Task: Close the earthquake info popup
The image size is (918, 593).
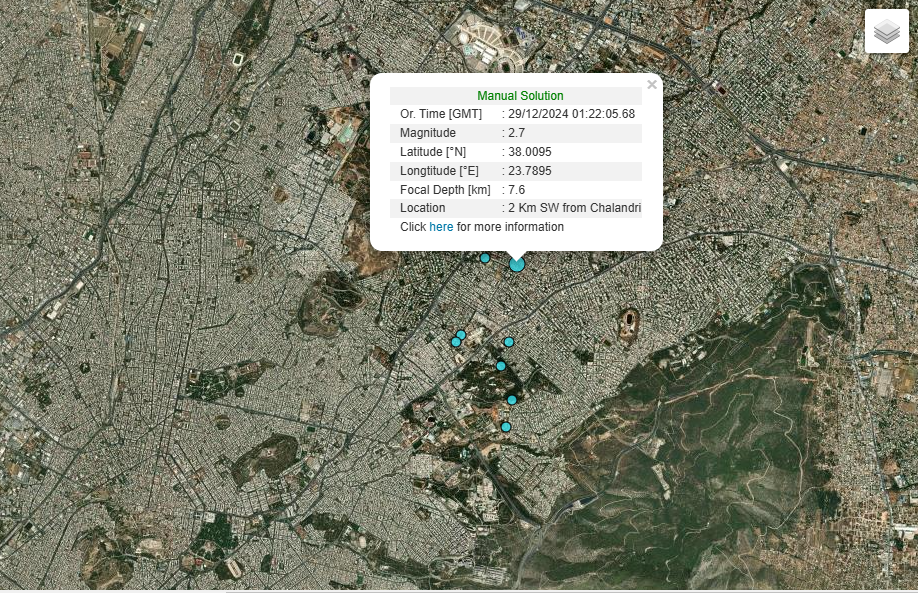Action: coord(652,85)
